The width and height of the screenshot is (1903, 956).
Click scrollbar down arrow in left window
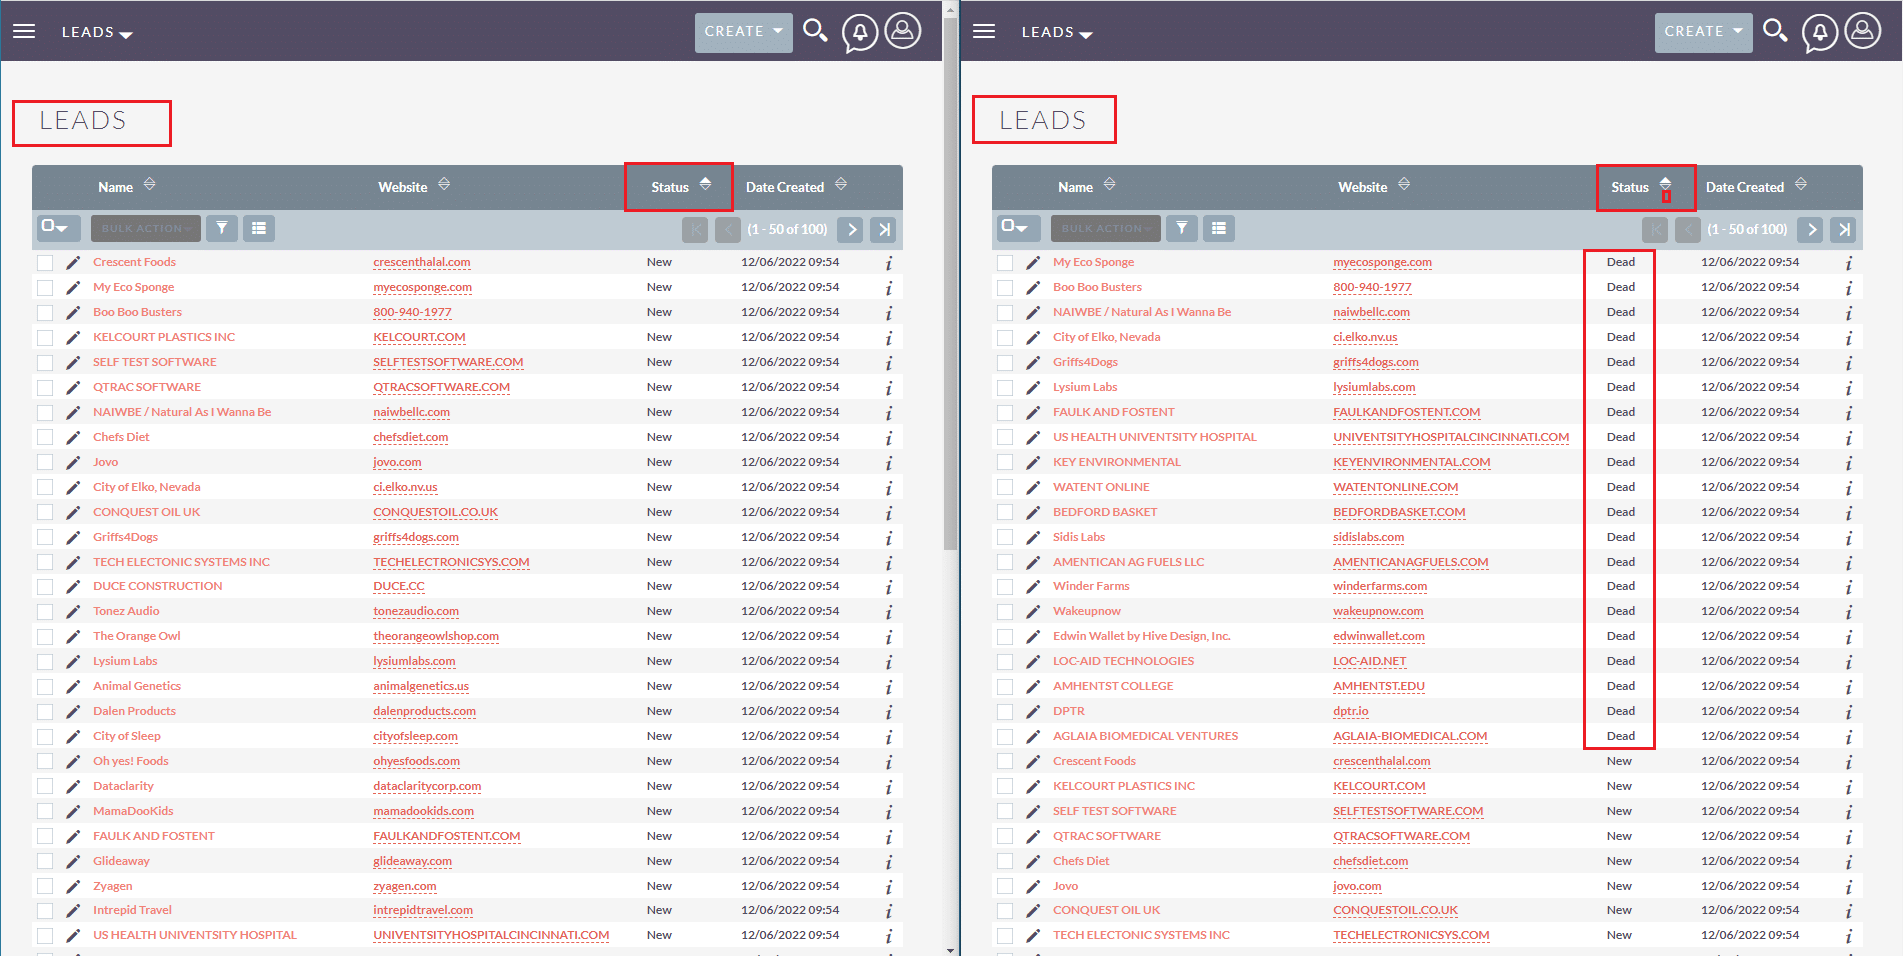(950, 949)
